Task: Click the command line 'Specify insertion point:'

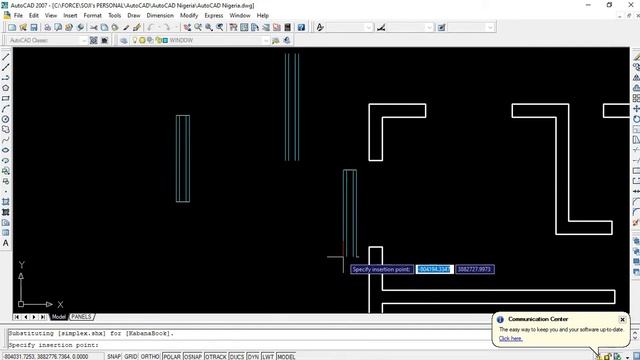Action: (x=54, y=345)
